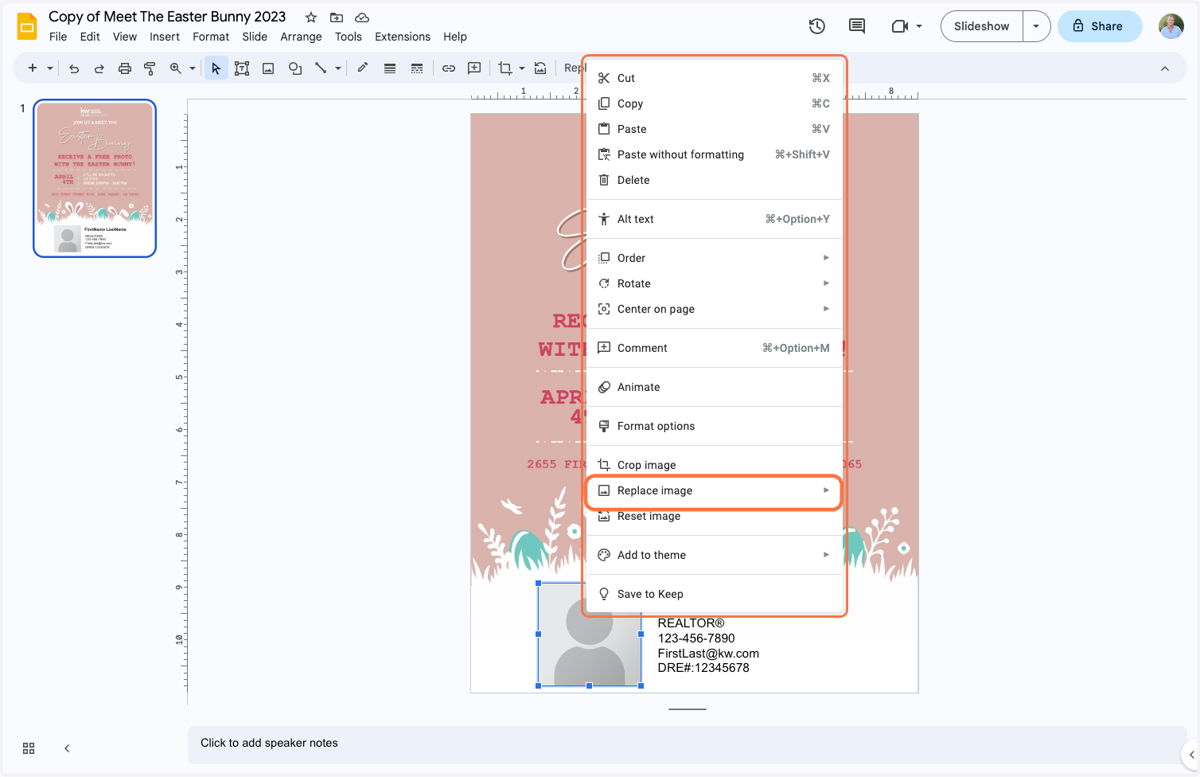This screenshot has height=777, width=1200.
Task: Click the Print icon
Action: 124,68
